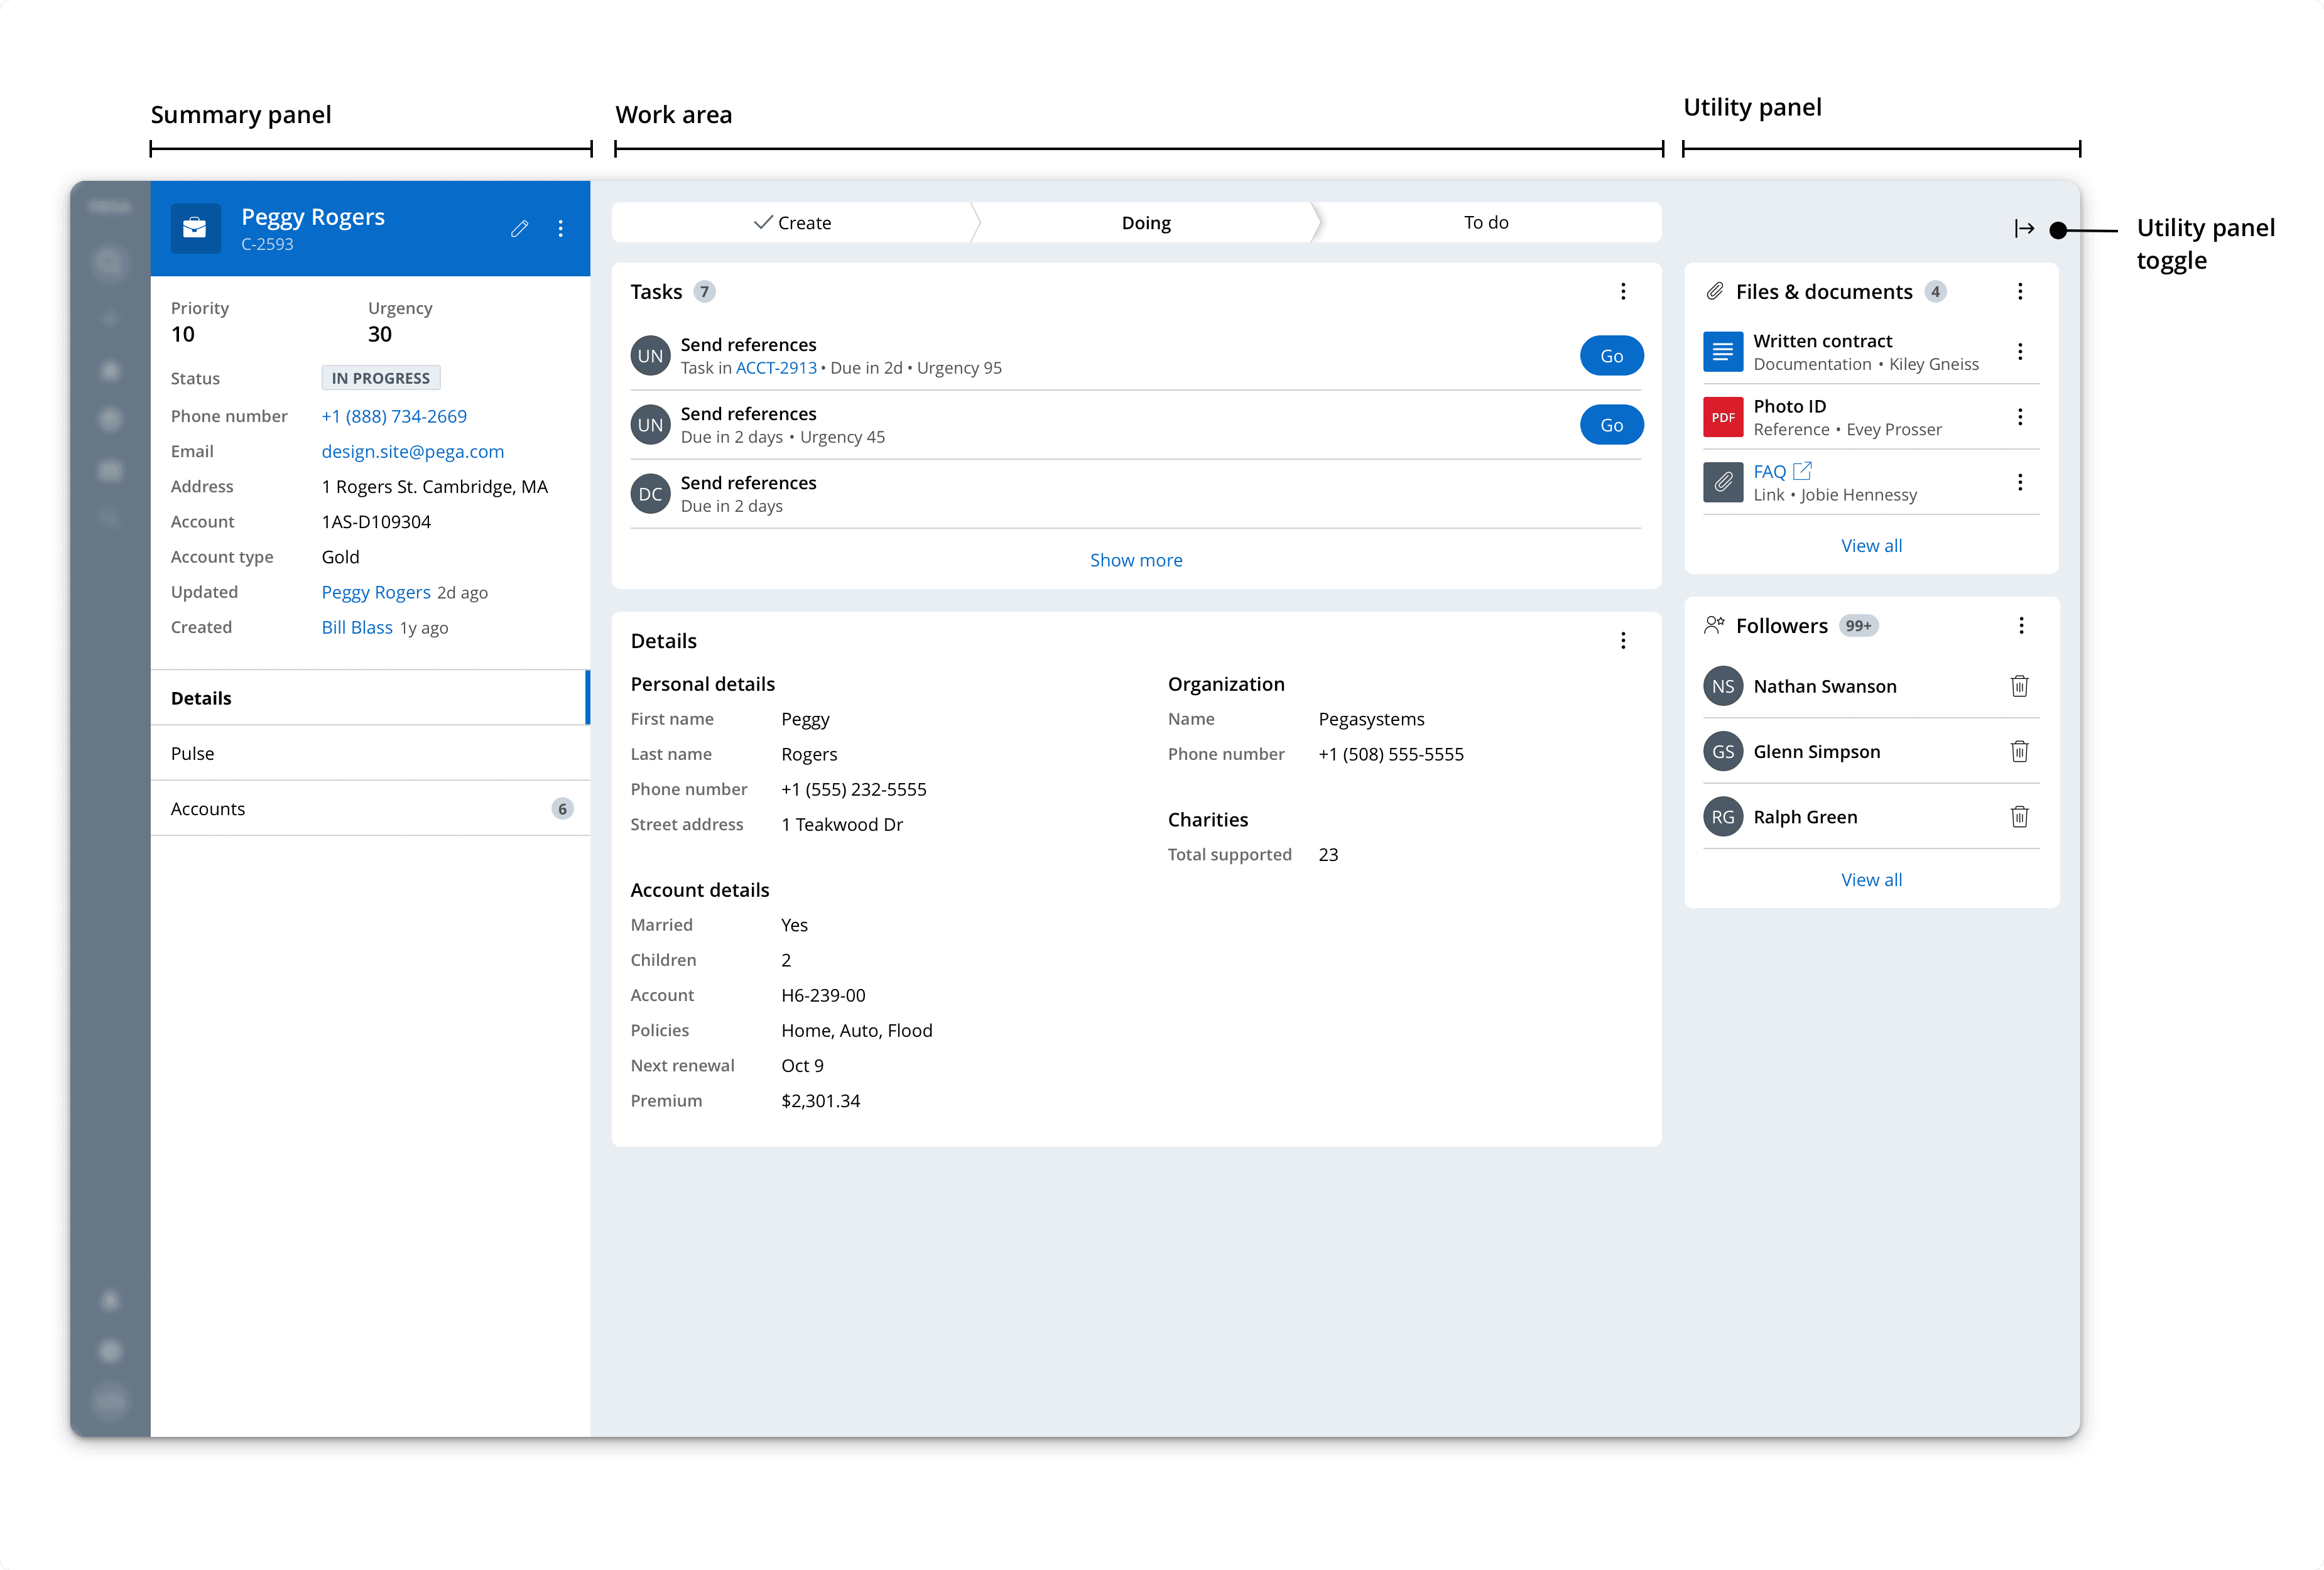This screenshot has height=1570, width=2324.
Task: Open FAQ row actions menu
Action: 2020,482
